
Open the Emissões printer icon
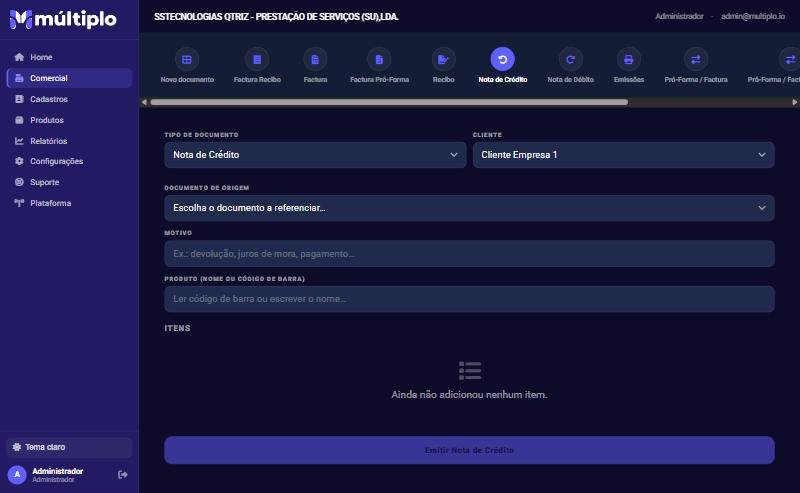629,60
